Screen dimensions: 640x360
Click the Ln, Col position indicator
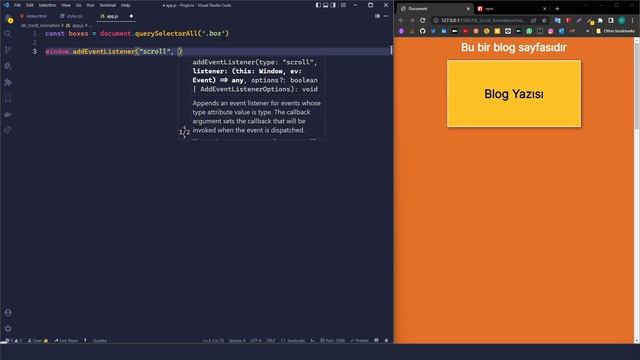point(213,340)
